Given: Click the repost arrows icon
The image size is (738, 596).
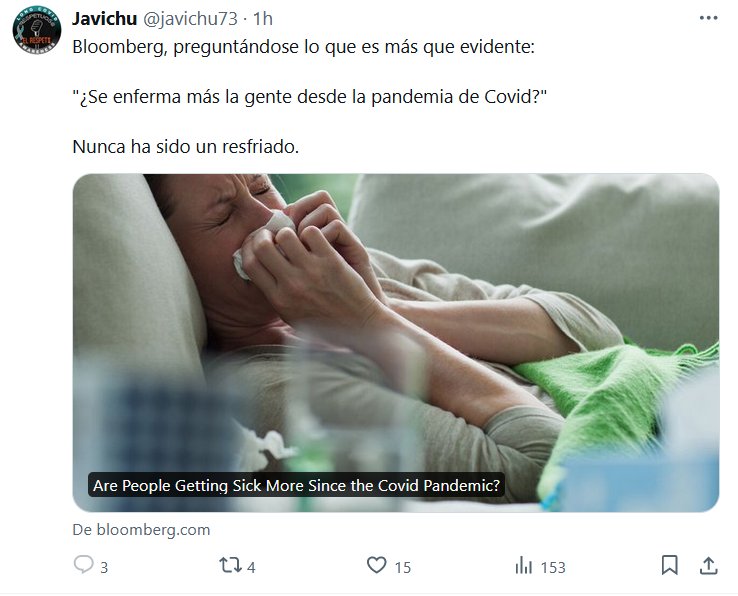Looking at the screenshot, I should click(230, 565).
